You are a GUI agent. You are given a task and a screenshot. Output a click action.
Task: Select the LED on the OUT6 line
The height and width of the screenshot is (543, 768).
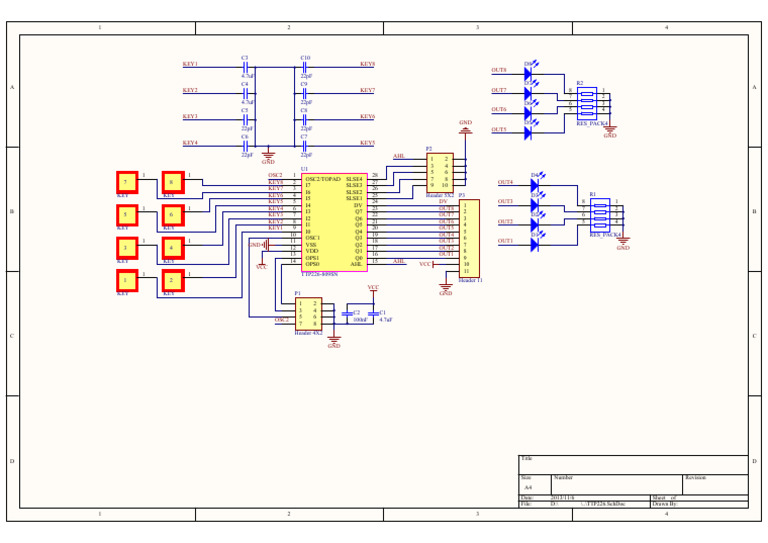tap(529, 112)
